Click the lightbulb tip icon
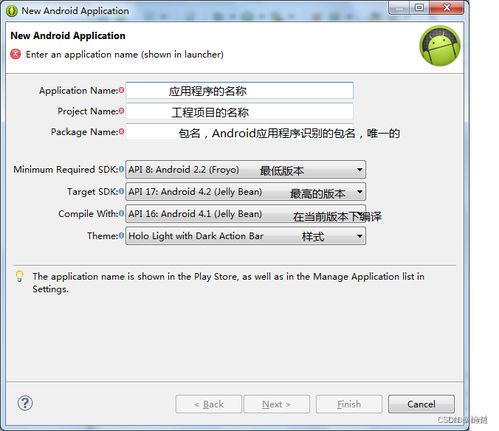This screenshot has width=499, height=431. [20, 276]
